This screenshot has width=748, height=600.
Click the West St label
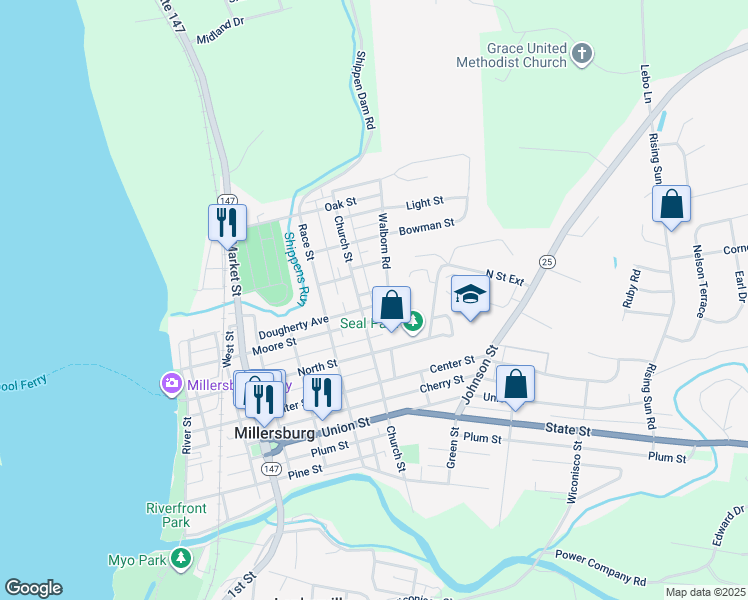pyautogui.click(x=229, y=349)
